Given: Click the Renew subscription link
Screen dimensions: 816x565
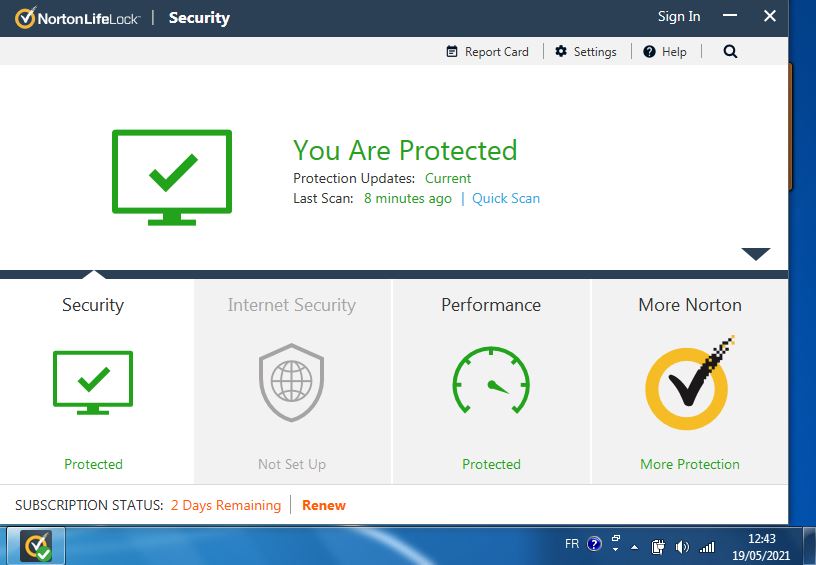Looking at the screenshot, I should coord(324,505).
